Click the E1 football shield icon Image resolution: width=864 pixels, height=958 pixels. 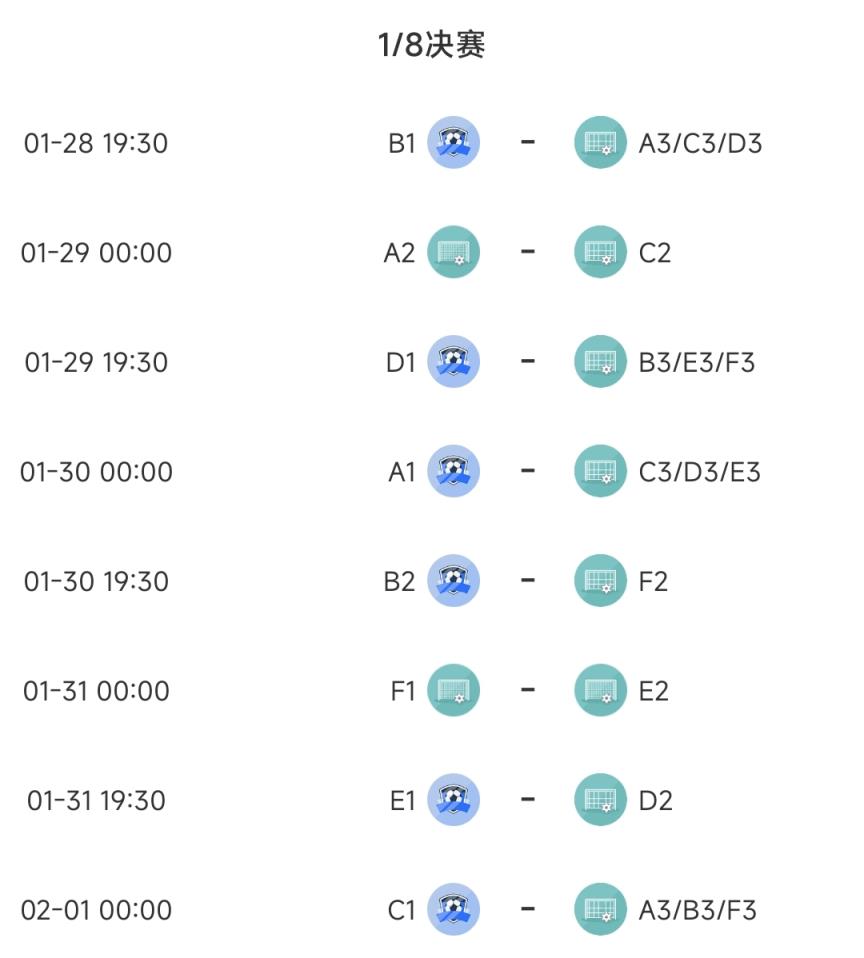tap(453, 800)
